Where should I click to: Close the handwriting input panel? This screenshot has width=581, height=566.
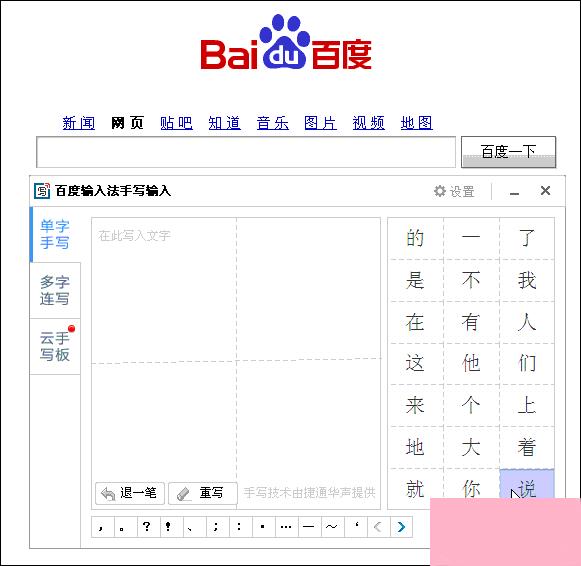tap(545, 191)
